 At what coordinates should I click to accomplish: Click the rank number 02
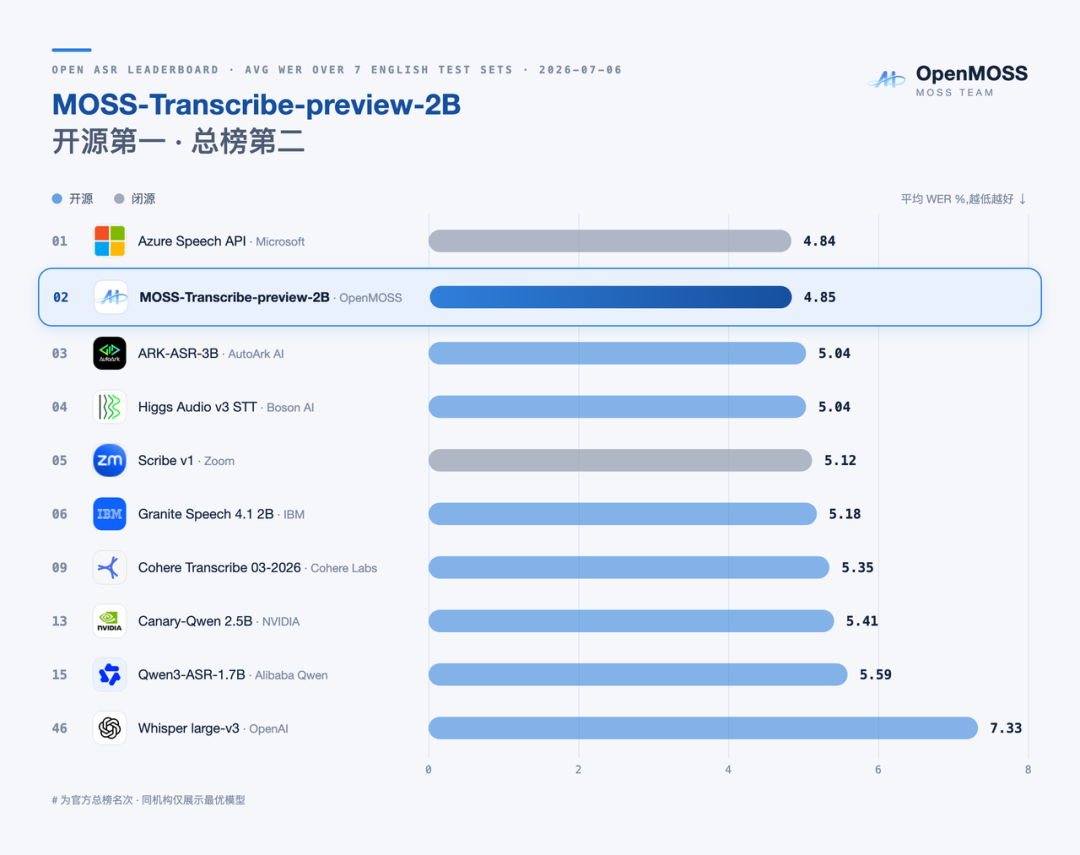coord(61,297)
